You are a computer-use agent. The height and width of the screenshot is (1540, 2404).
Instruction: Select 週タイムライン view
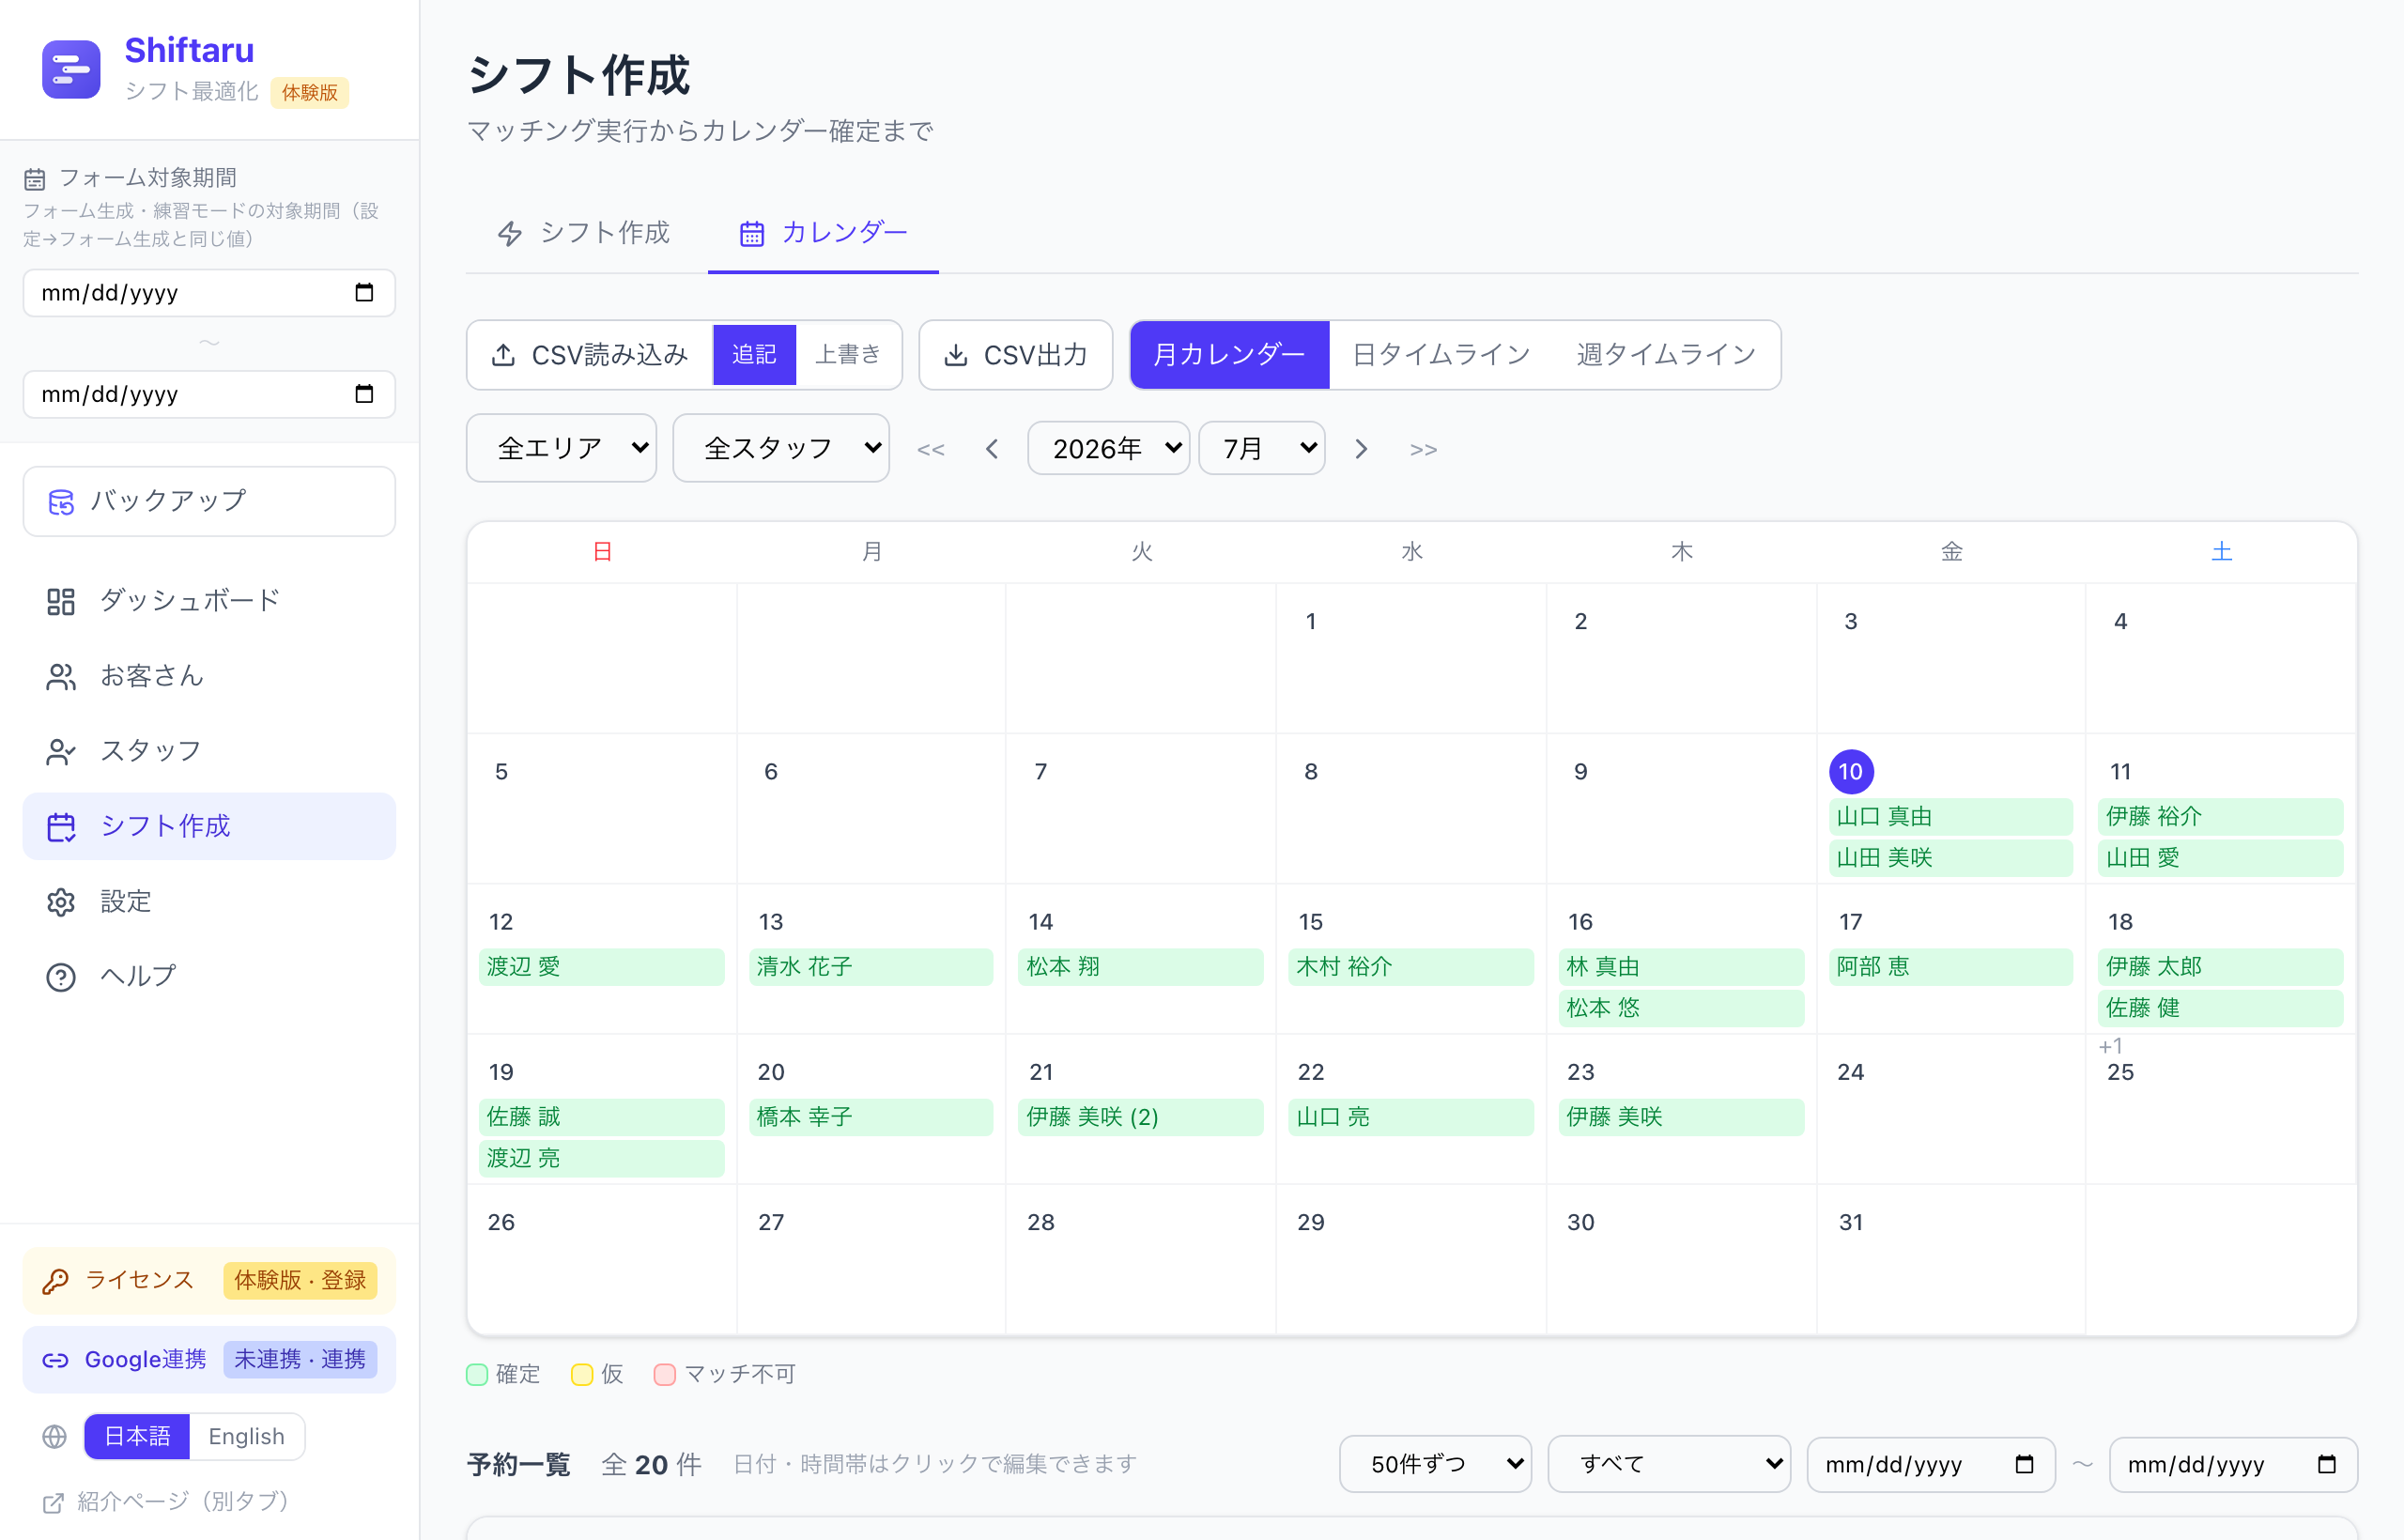coord(1666,355)
